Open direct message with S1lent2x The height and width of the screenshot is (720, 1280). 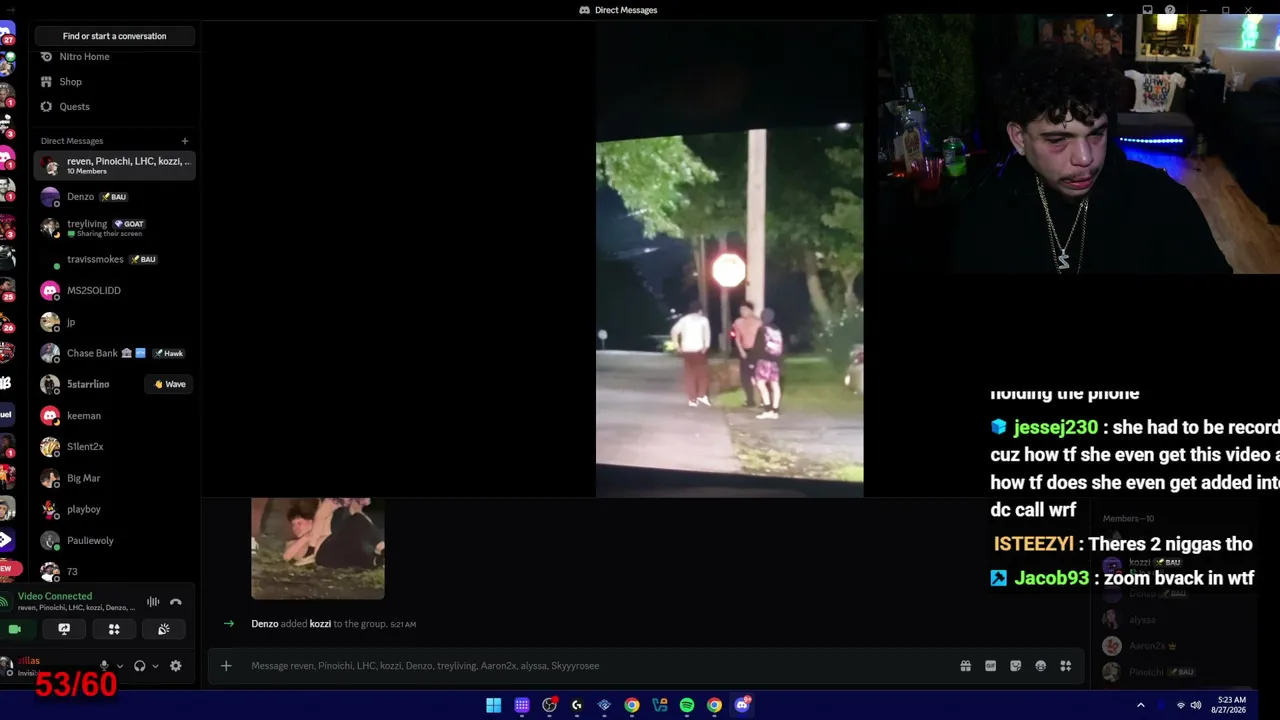pyautogui.click(x=115, y=447)
